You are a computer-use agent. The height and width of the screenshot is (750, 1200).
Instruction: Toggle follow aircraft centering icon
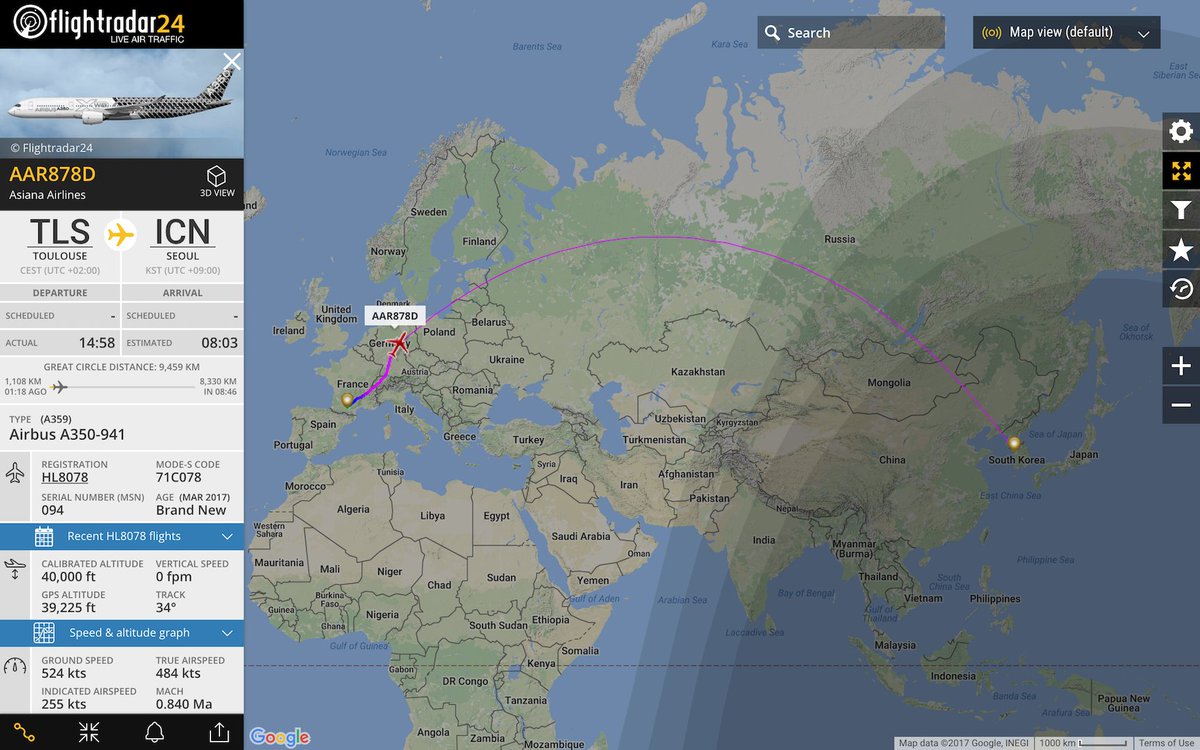(89, 732)
